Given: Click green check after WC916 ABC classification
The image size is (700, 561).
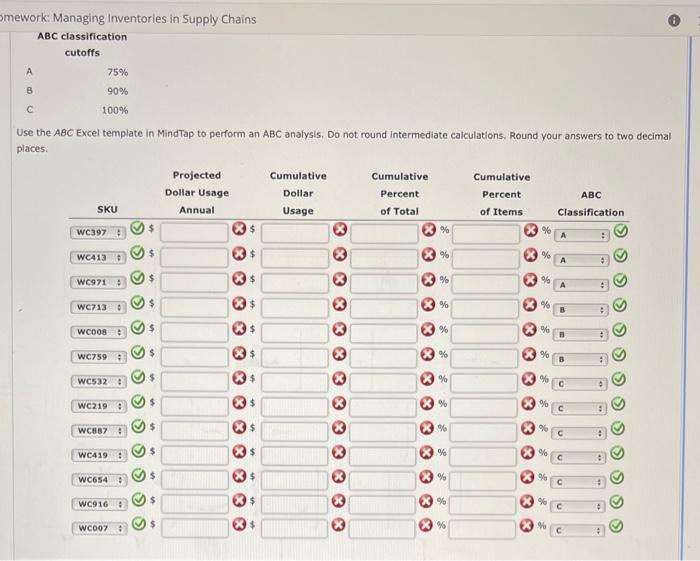Looking at the screenshot, I should [617, 503].
